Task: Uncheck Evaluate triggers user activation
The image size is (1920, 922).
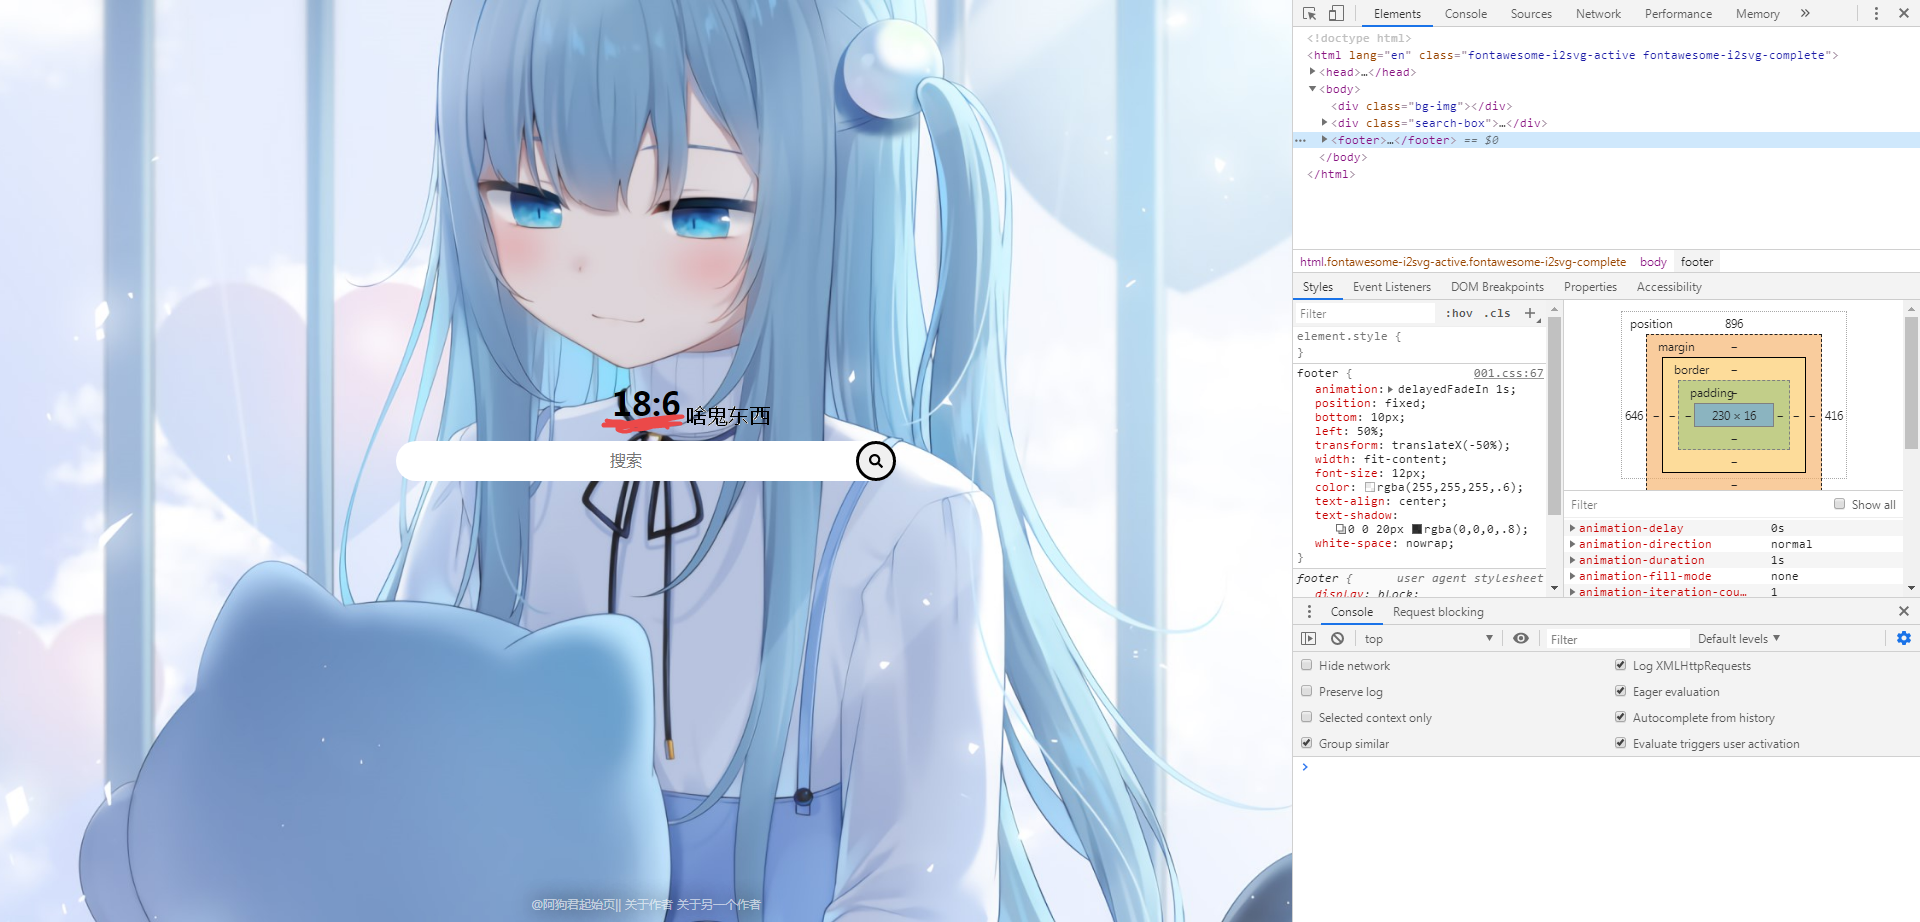Action: coord(1621,743)
